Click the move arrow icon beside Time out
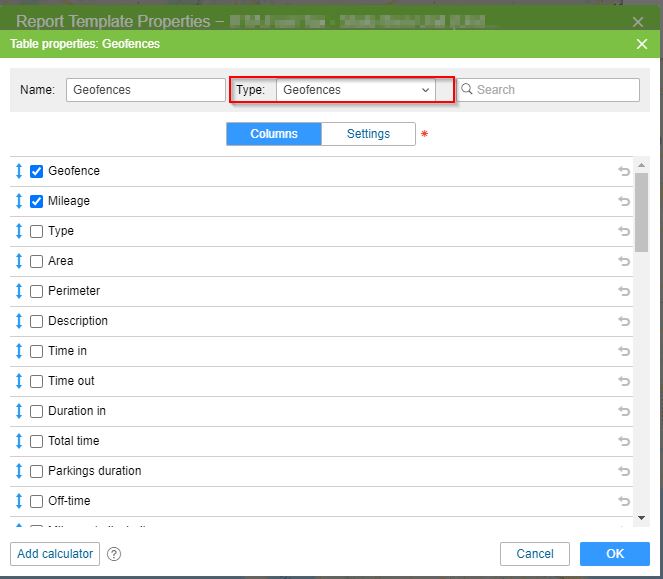 tap(19, 381)
